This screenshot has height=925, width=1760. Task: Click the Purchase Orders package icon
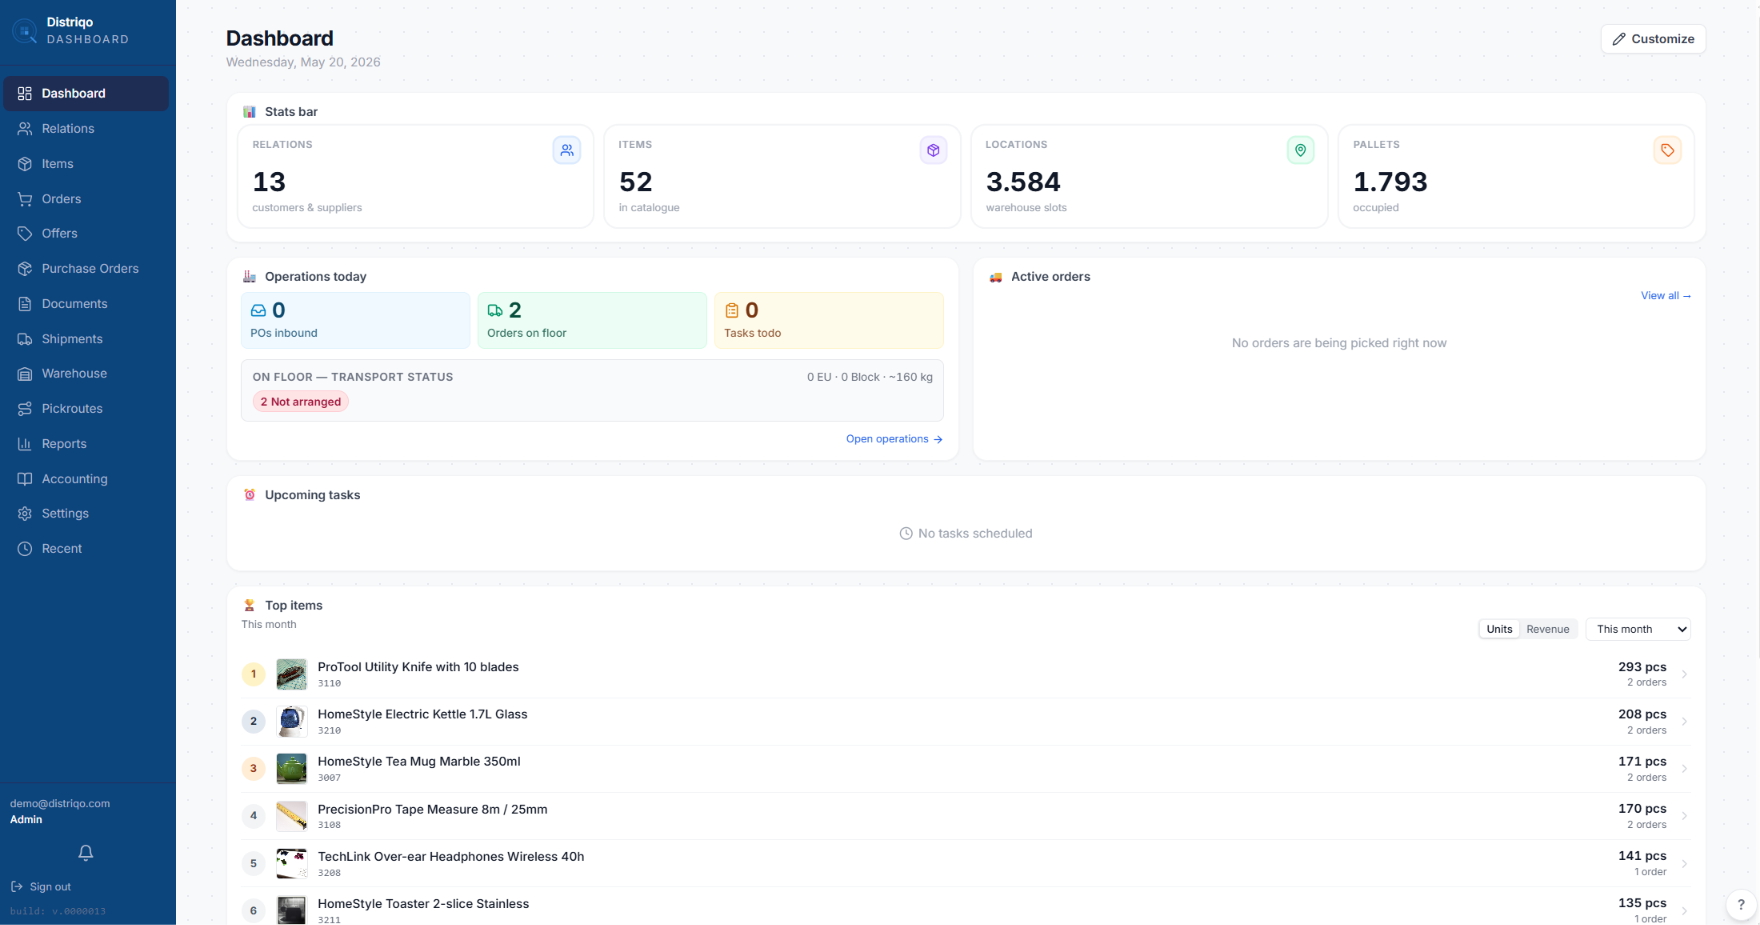pos(25,269)
